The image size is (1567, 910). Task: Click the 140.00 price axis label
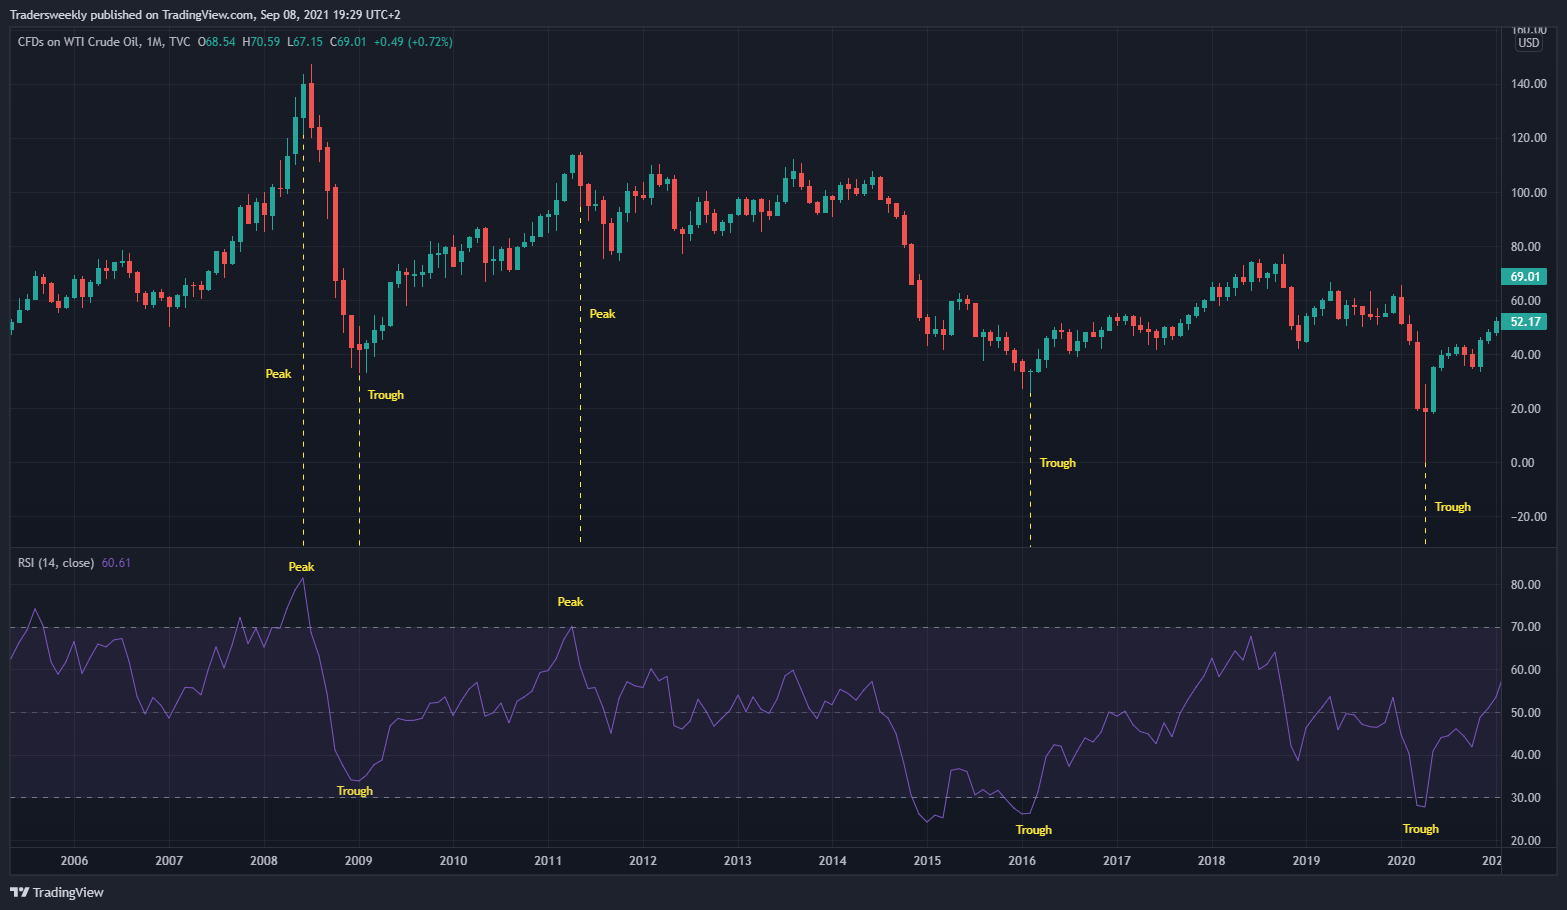[1529, 84]
